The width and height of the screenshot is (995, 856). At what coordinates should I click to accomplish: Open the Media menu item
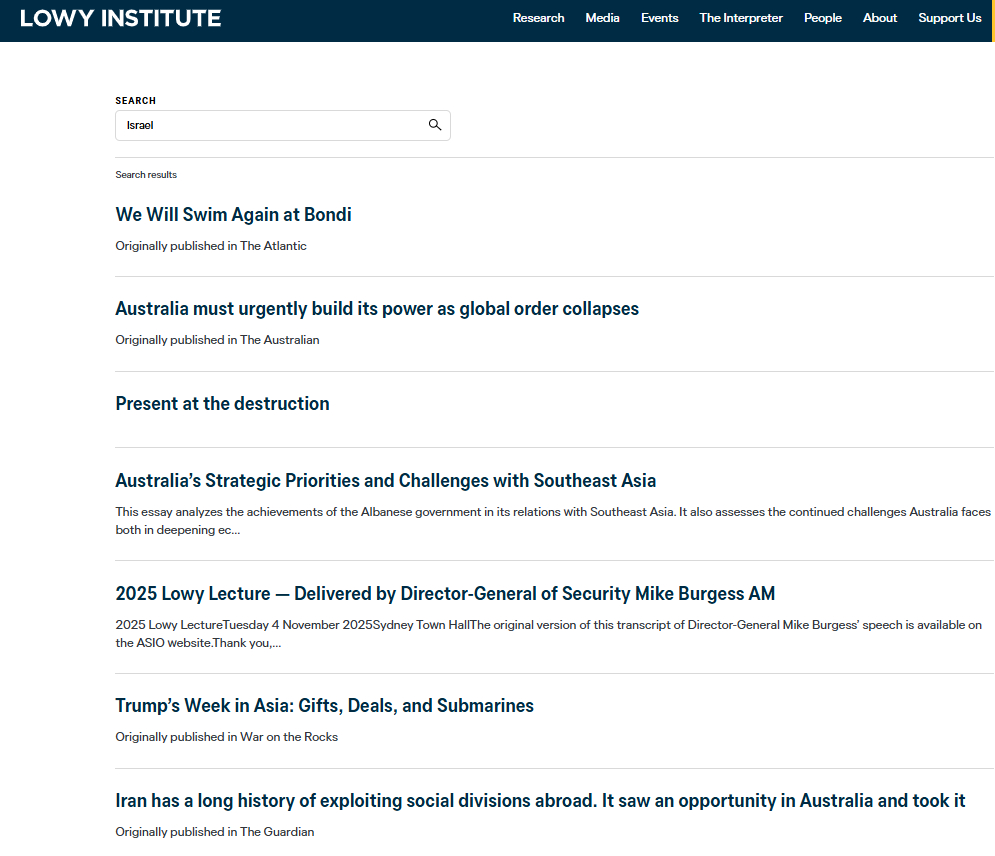602,18
